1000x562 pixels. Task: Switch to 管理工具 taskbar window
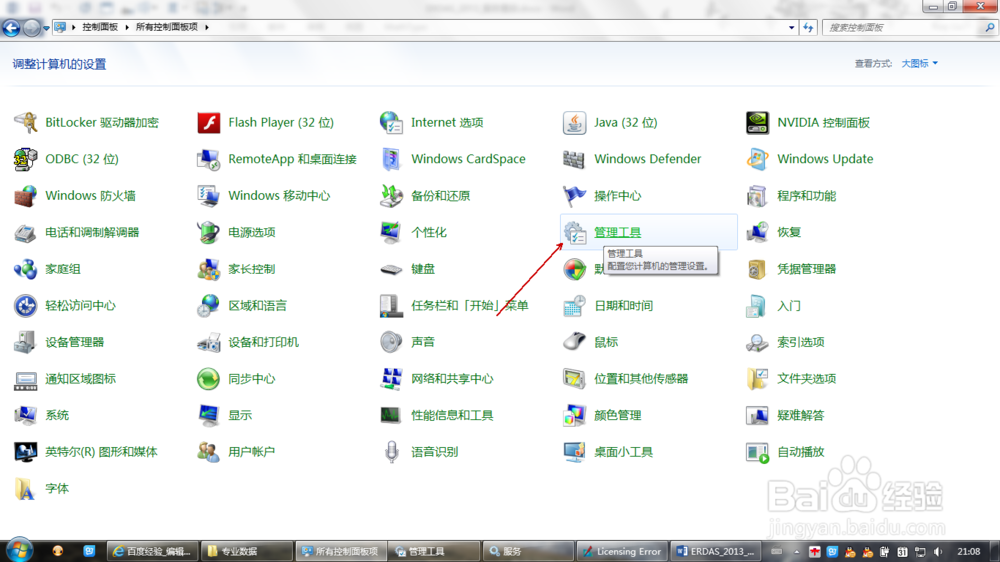(x=433, y=551)
